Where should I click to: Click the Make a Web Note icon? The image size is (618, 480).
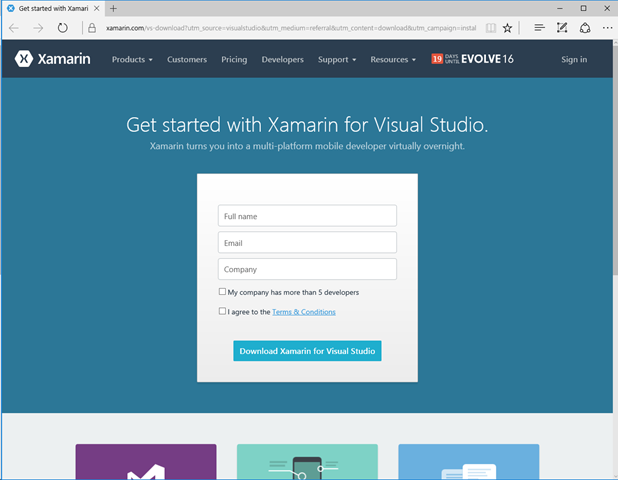562,28
